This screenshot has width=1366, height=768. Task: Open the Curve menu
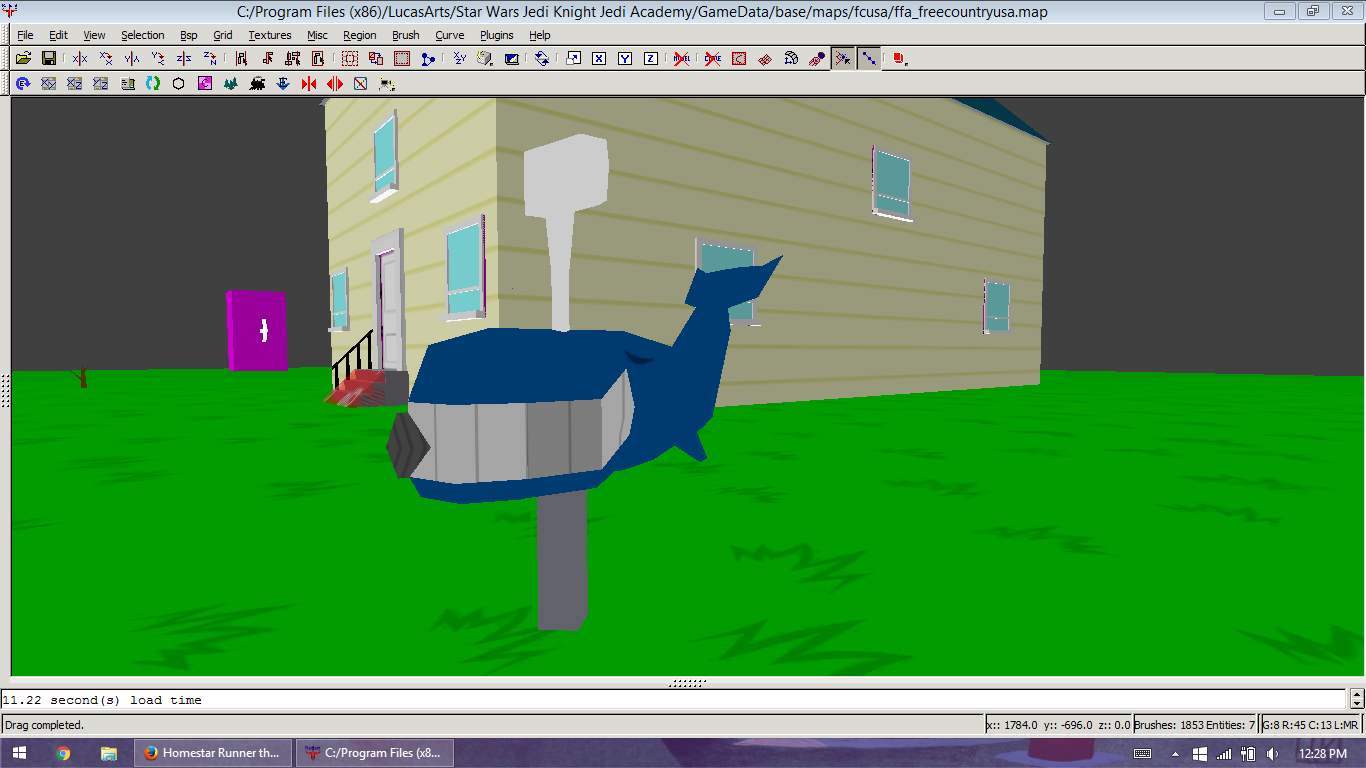(x=450, y=35)
